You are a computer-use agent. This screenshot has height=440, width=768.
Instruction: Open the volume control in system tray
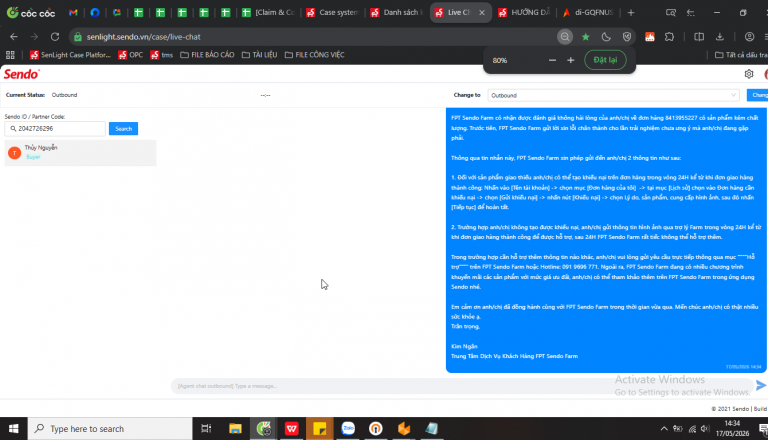(705, 429)
